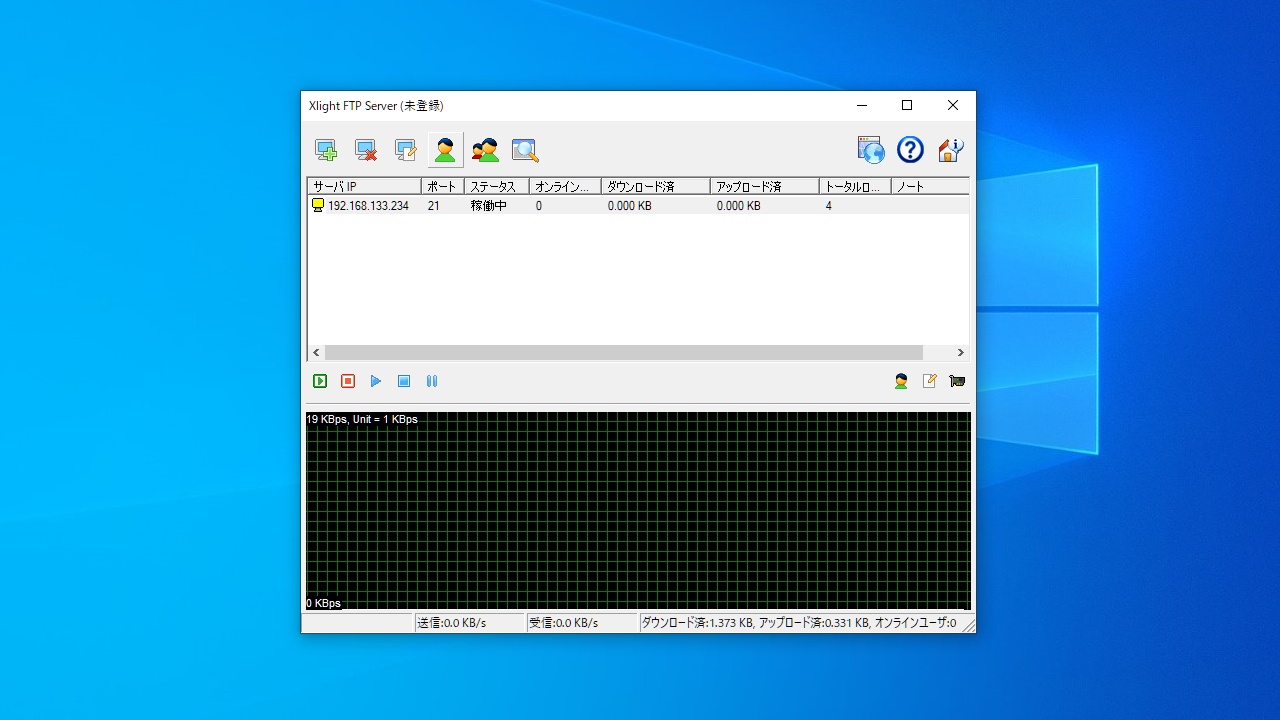Screen dimensions: 1280x720
Task: Click the yellow server icon in the row
Action: (x=318, y=205)
